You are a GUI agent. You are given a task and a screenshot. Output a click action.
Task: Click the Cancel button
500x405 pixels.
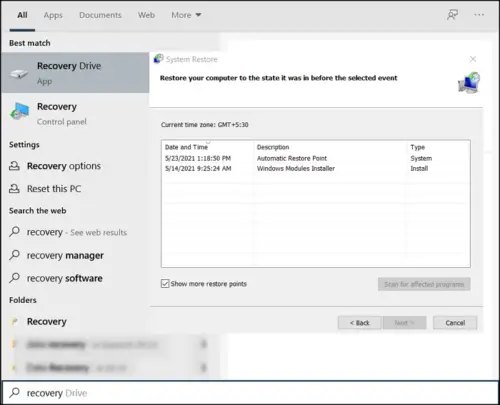pos(455,323)
